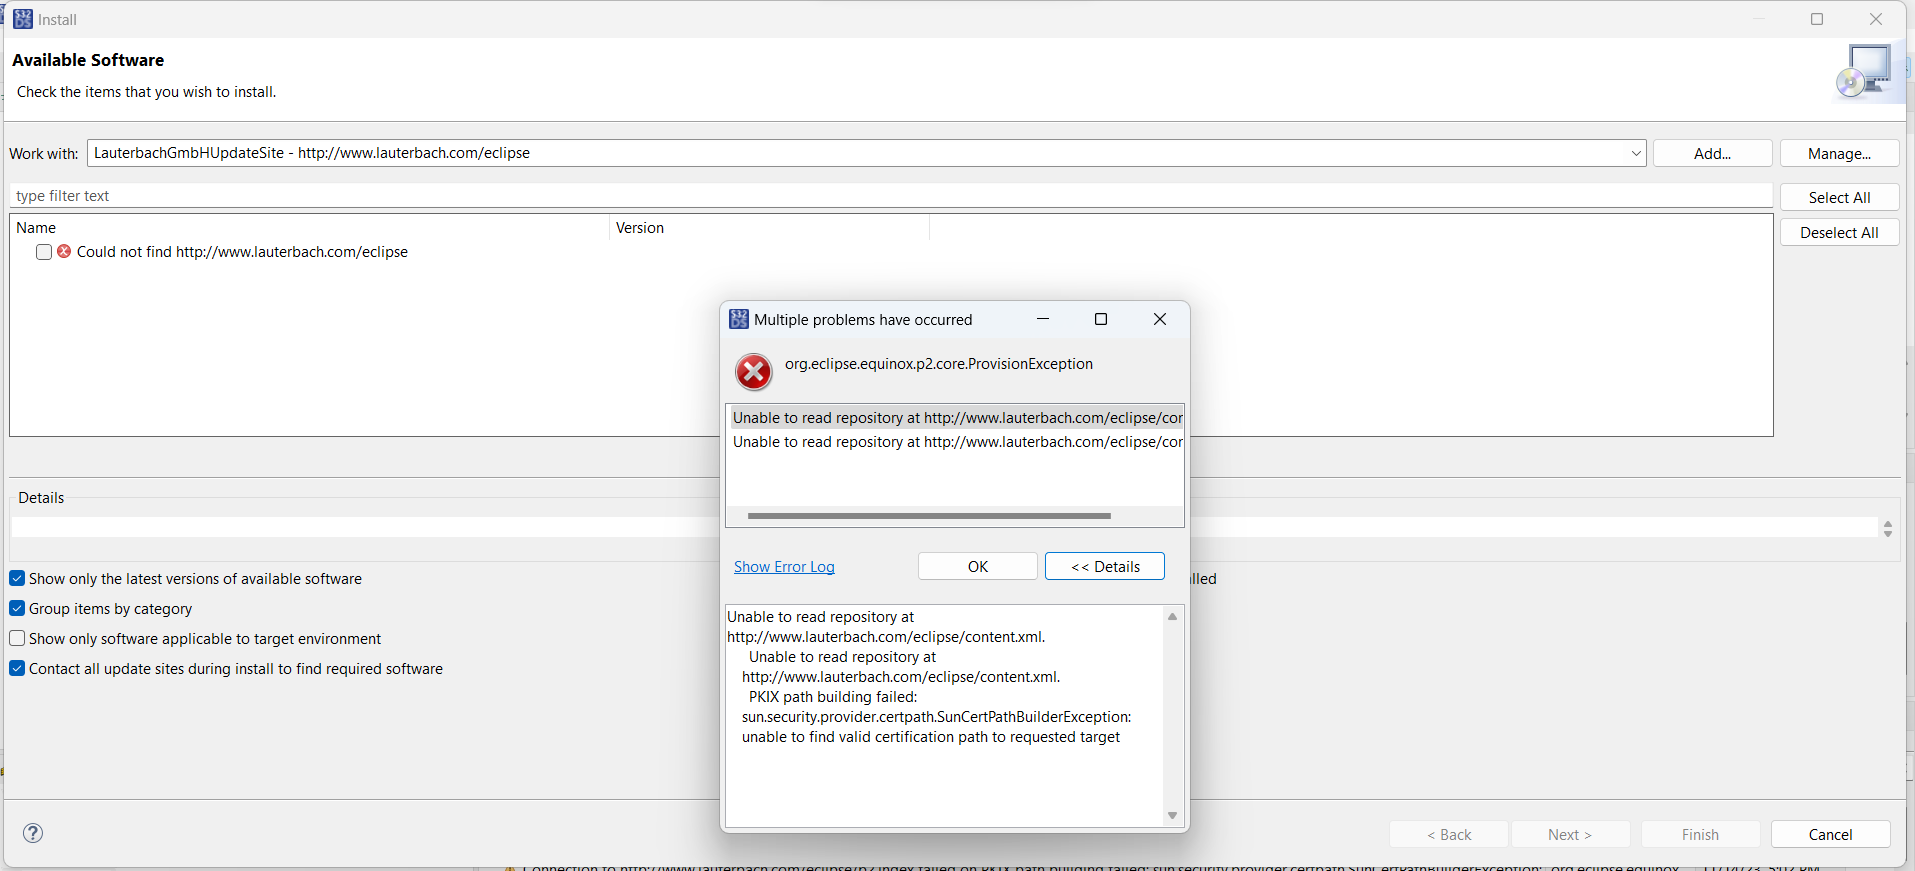Close the 'Multiple problems have occurred' dialog
Viewport: 1915px width, 871px height.
[1160, 319]
